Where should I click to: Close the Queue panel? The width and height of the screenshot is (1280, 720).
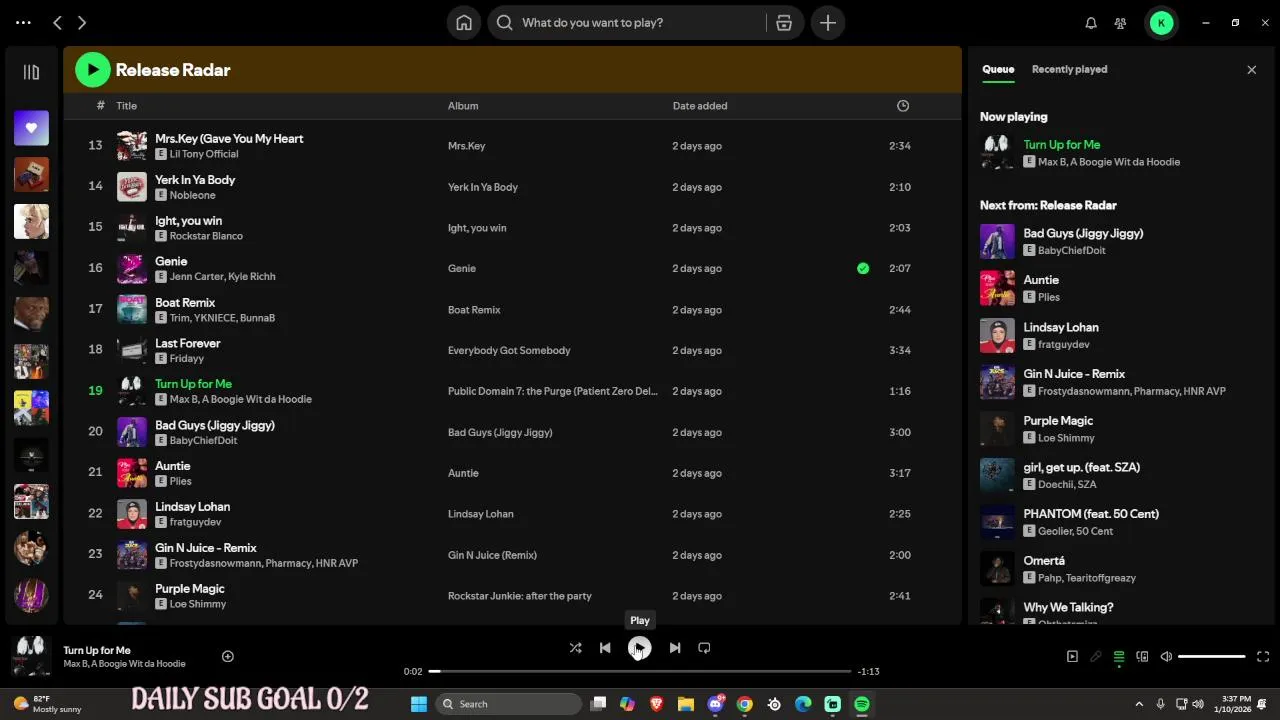(x=1251, y=70)
